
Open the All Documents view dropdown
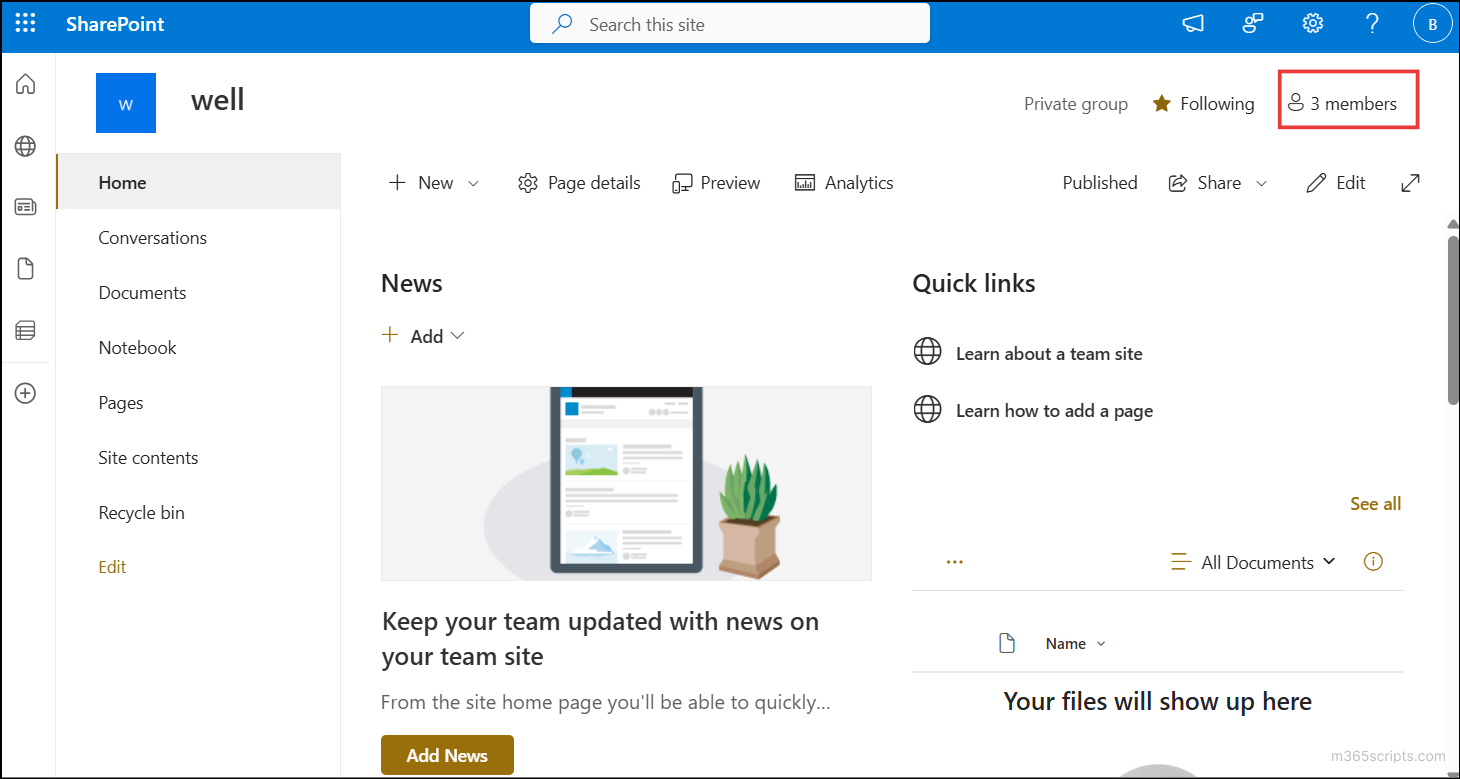(1253, 562)
